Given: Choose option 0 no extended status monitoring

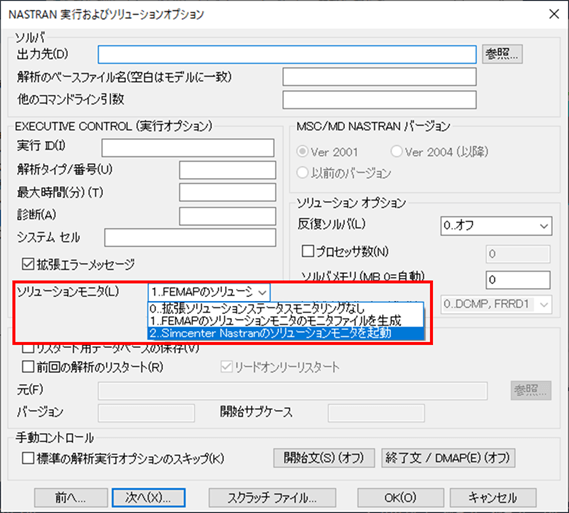Looking at the screenshot, I should (x=286, y=309).
